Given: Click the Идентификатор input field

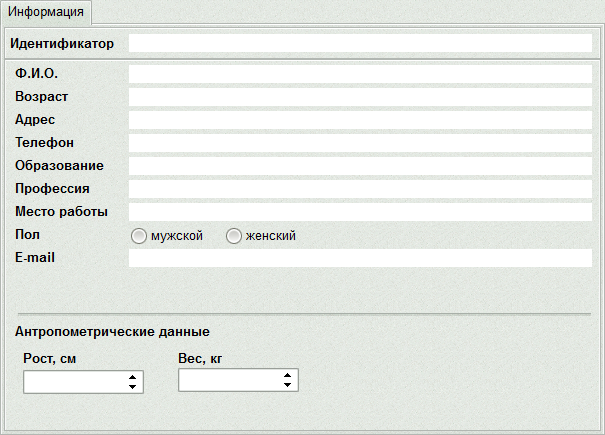Looking at the screenshot, I should [x=360, y=43].
